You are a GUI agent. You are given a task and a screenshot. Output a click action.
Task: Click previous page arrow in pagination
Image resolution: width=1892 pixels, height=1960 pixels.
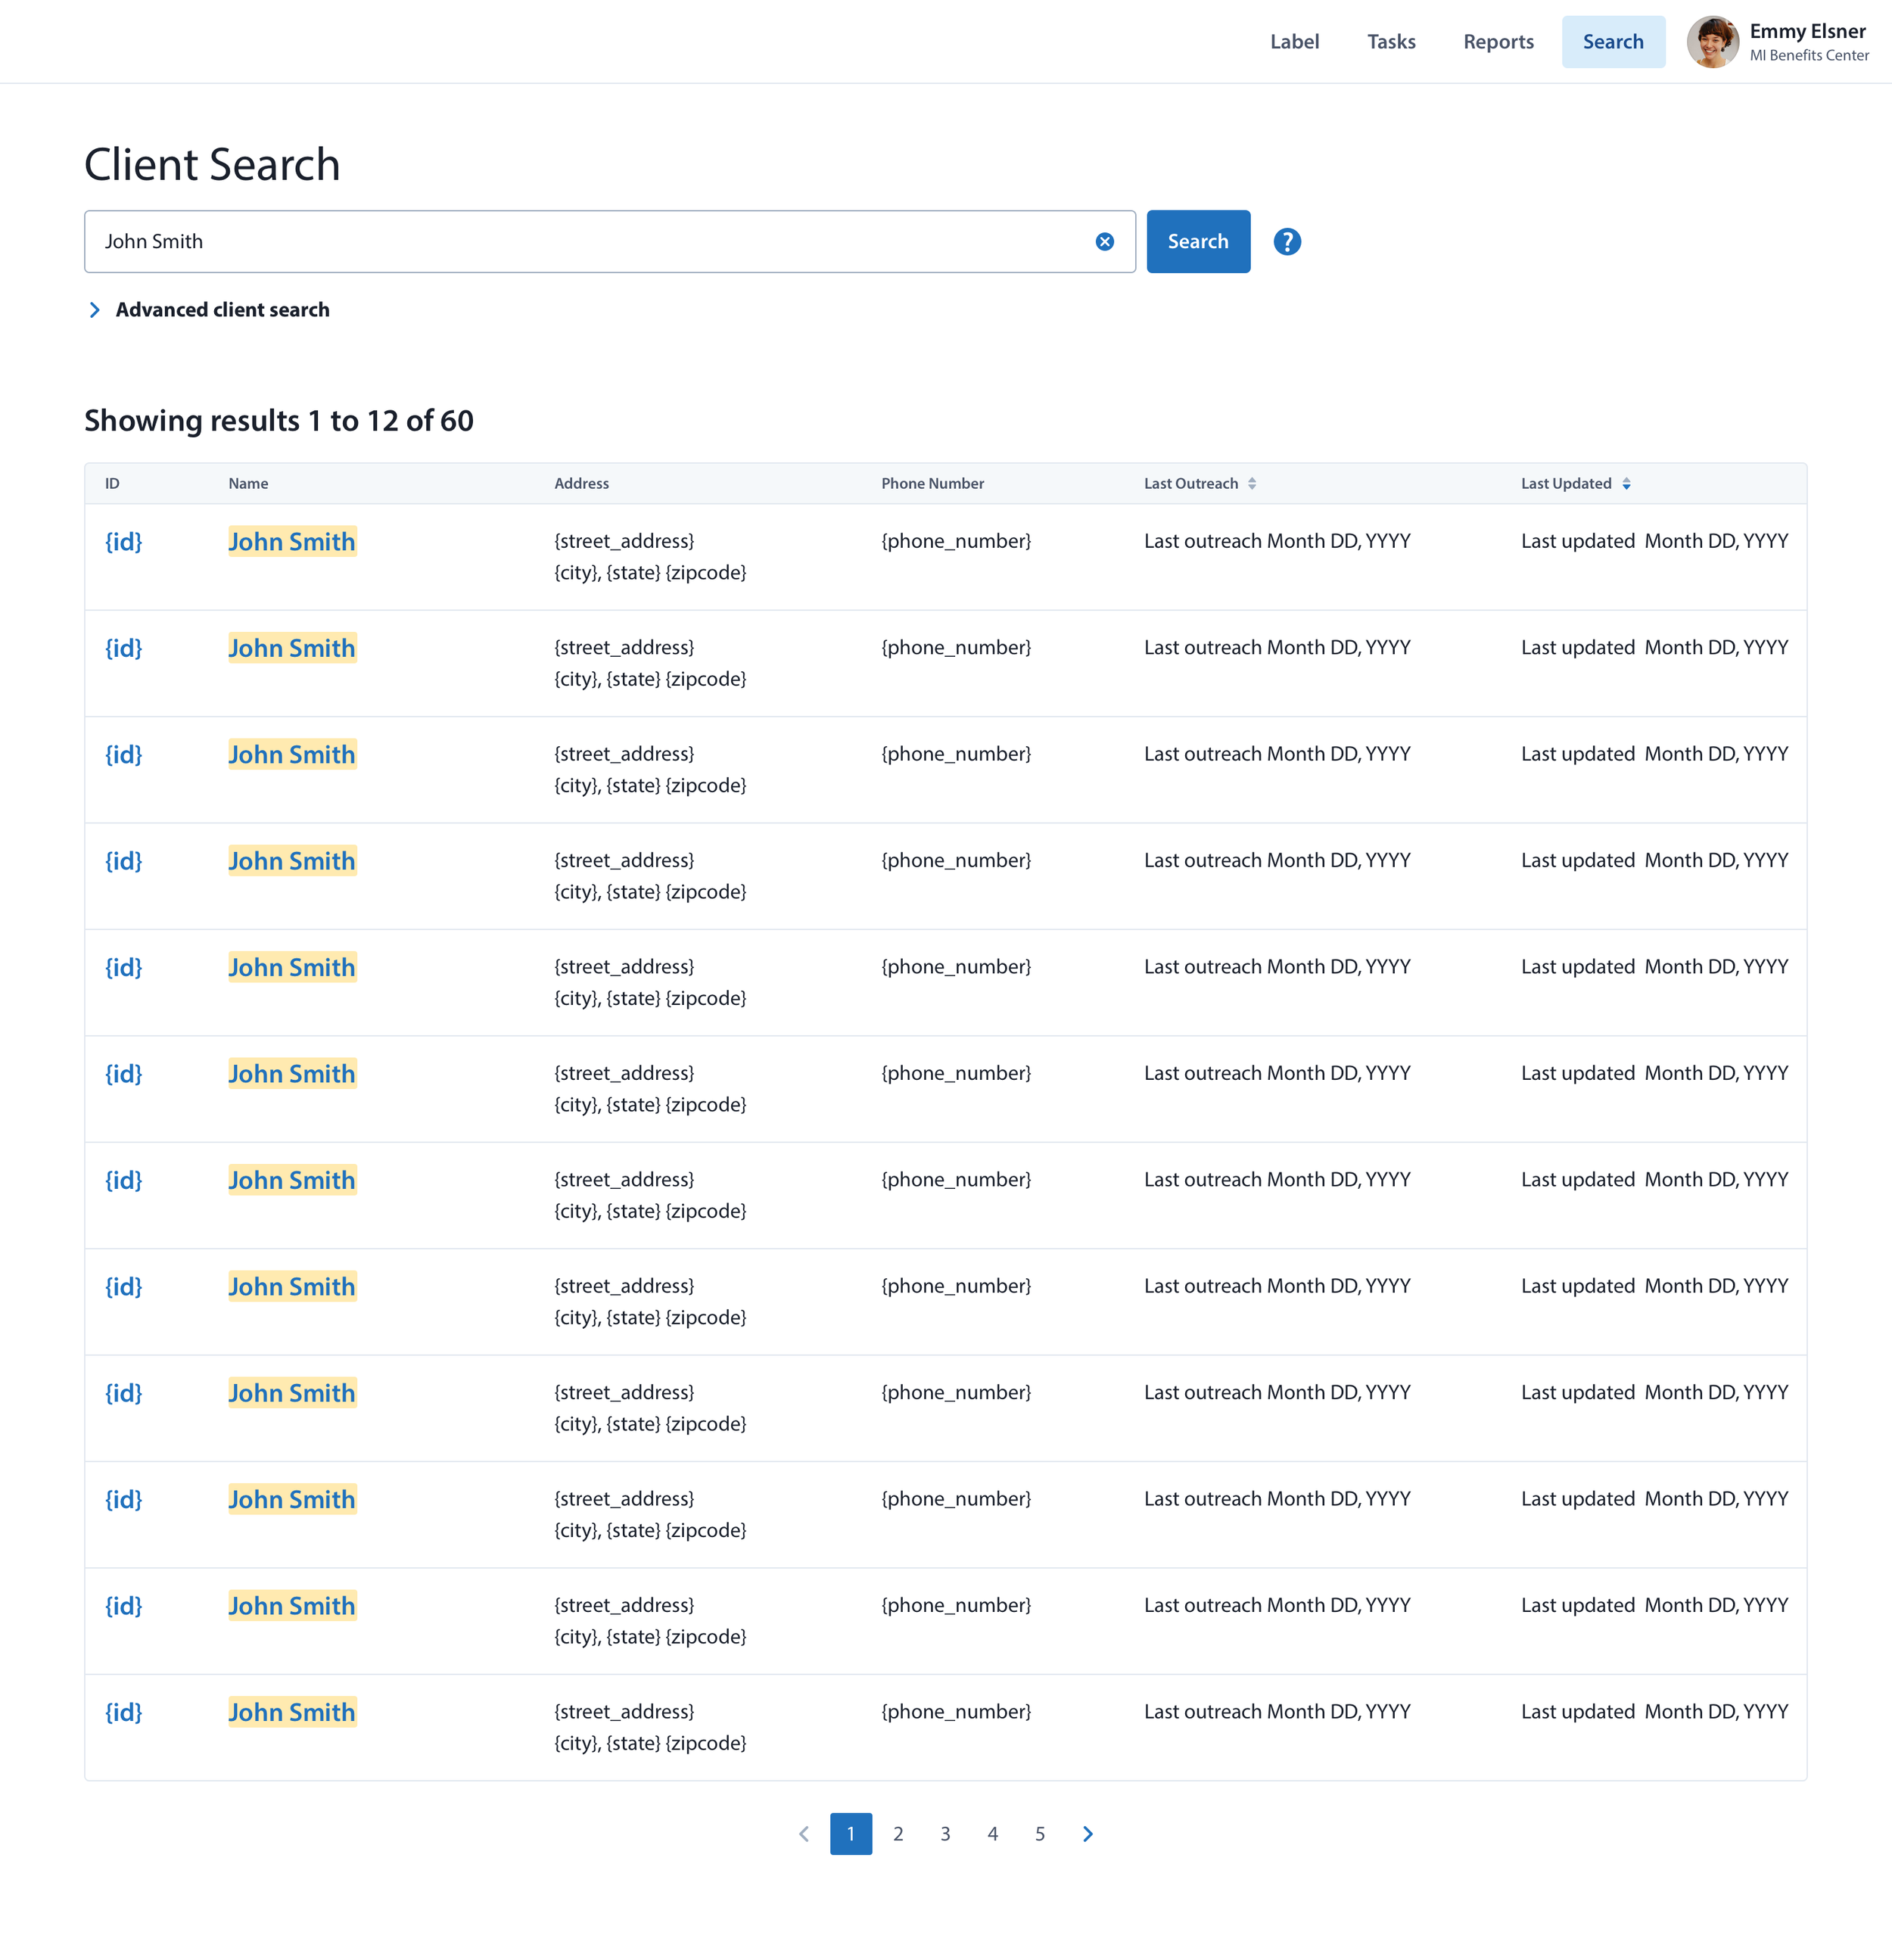[x=804, y=1834]
